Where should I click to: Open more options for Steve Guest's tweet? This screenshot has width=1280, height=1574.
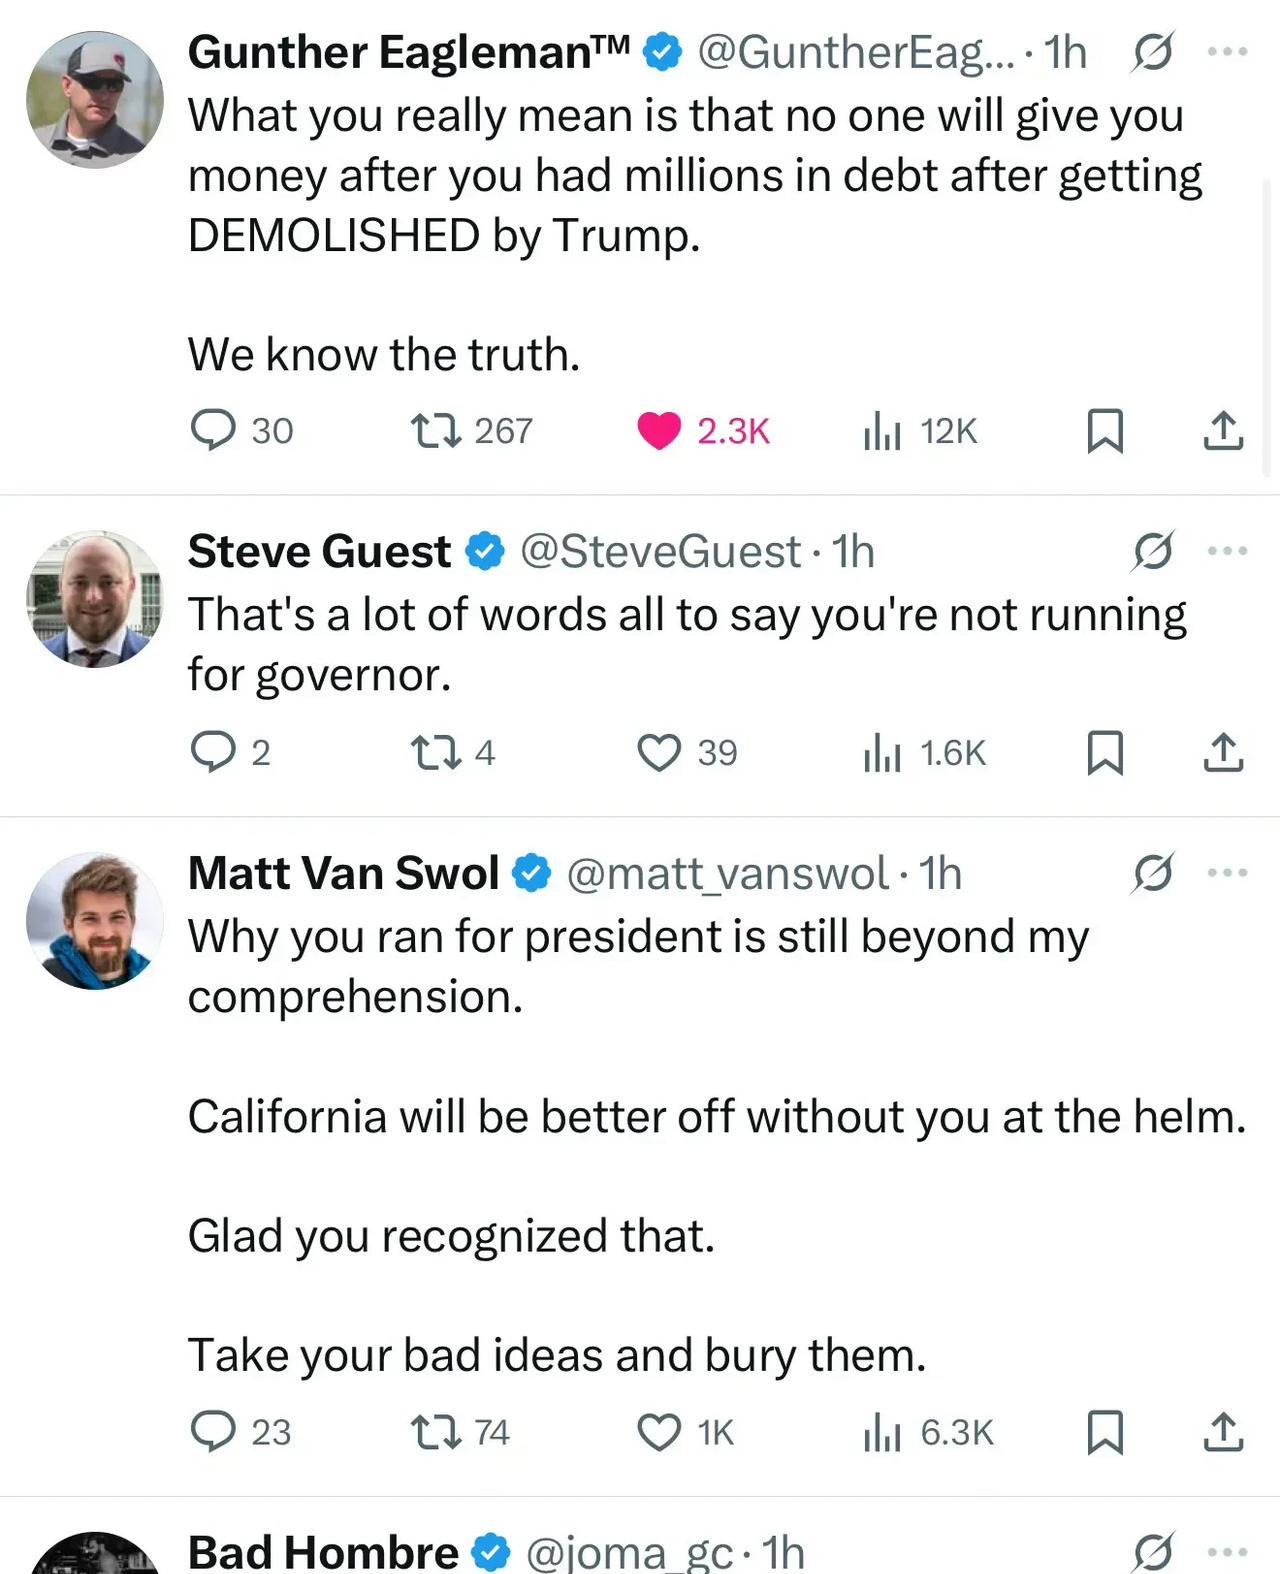tap(1227, 551)
